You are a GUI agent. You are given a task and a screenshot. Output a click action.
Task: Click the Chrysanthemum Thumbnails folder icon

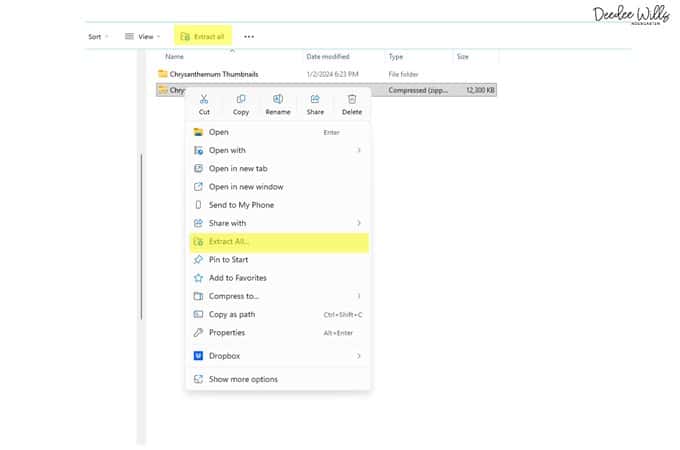tap(163, 74)
